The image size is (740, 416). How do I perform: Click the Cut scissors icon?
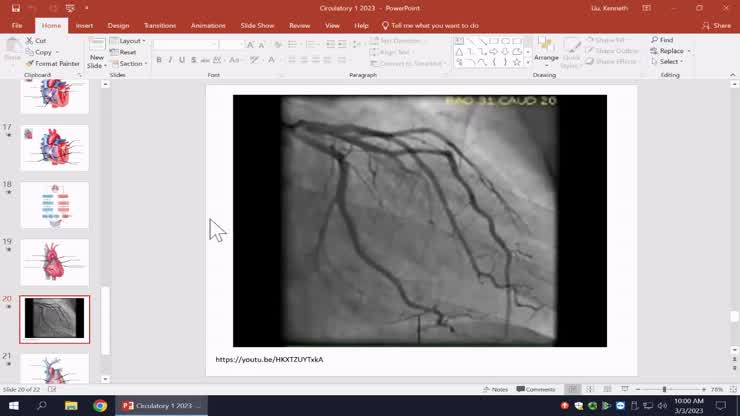[x=30, y=41]
